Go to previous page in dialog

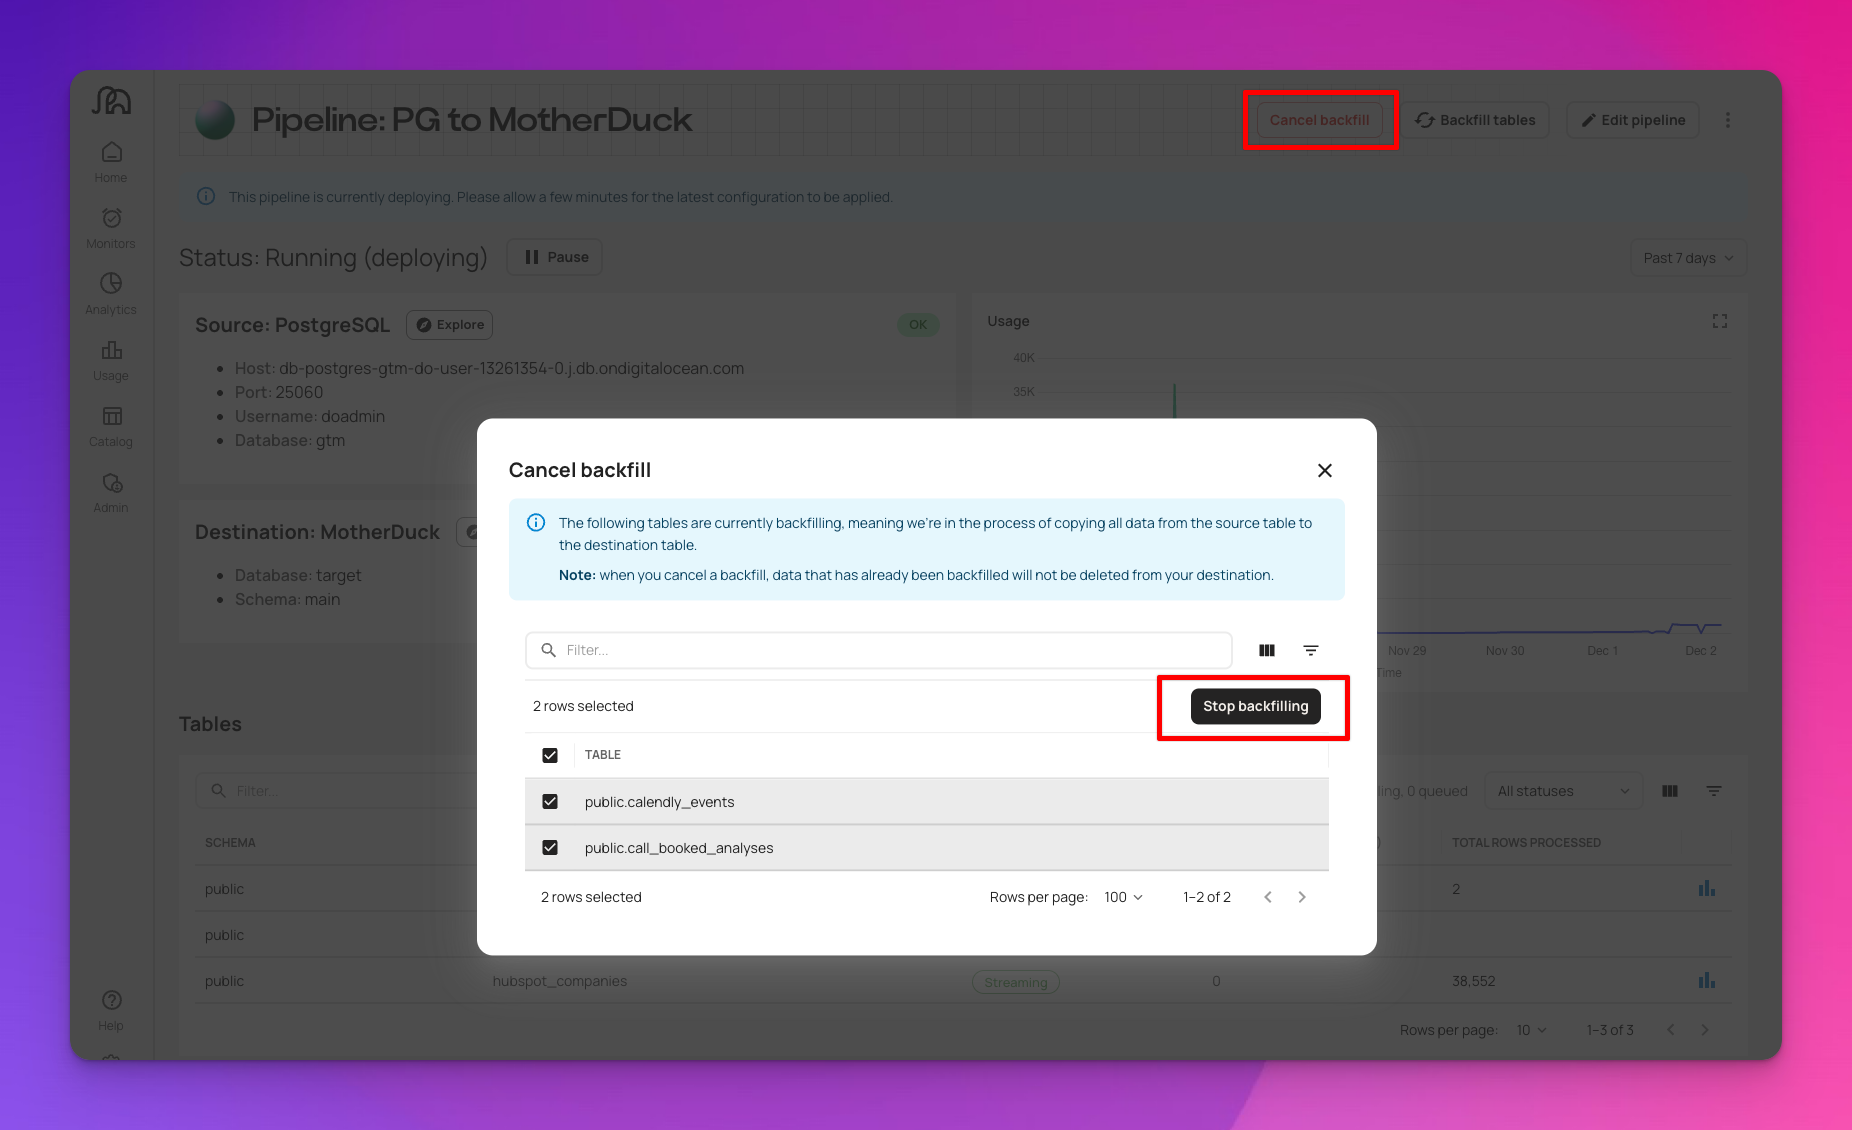(x=1268, y=897)
